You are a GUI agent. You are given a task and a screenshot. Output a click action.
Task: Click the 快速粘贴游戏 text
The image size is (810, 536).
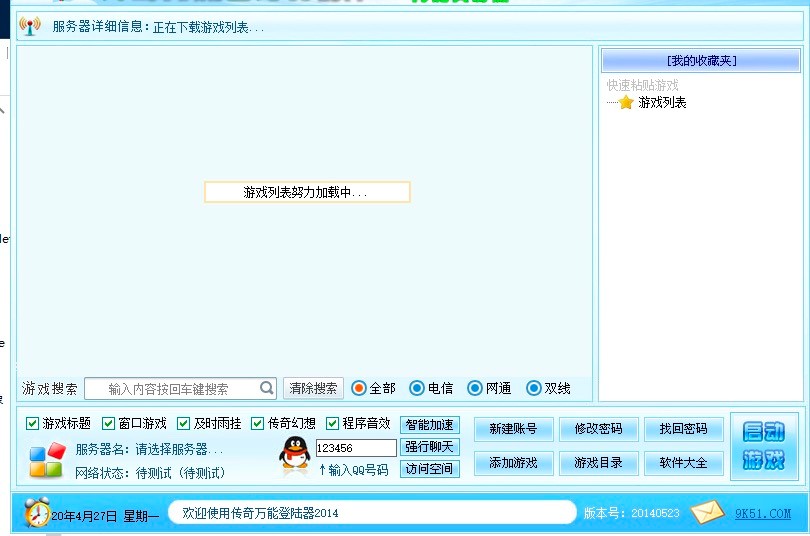coord(643,85)
